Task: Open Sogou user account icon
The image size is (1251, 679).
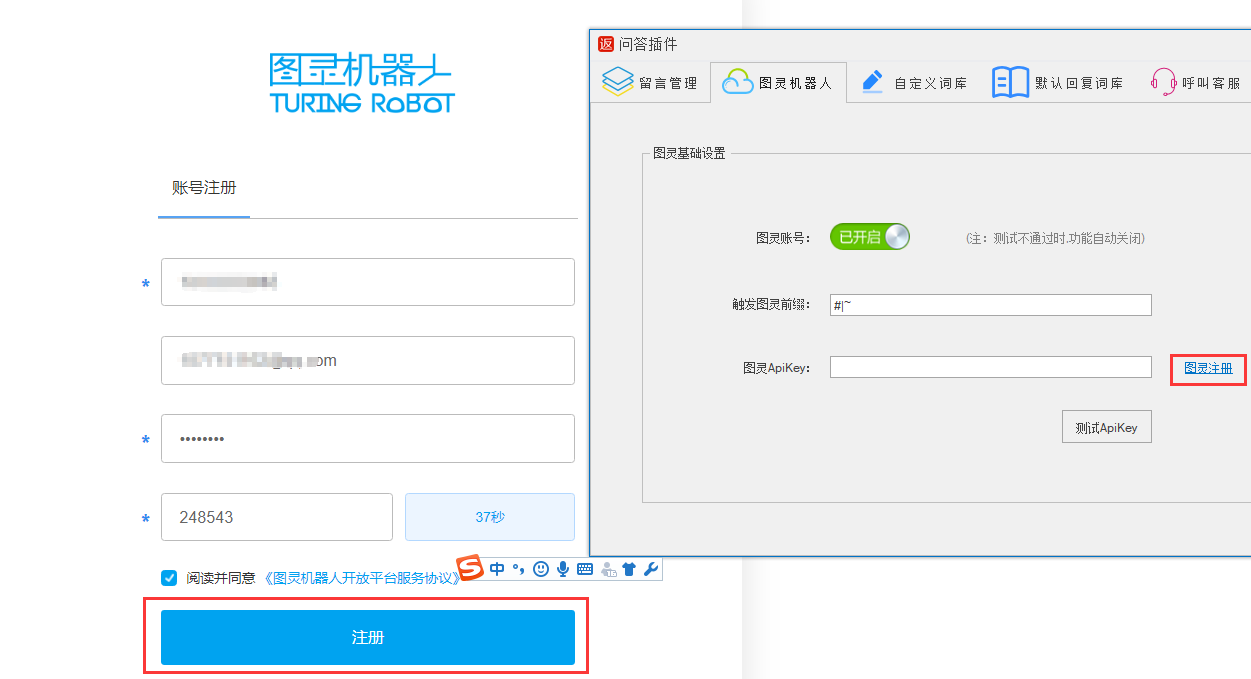Action: pyautogui.click(x=607, y=569)
